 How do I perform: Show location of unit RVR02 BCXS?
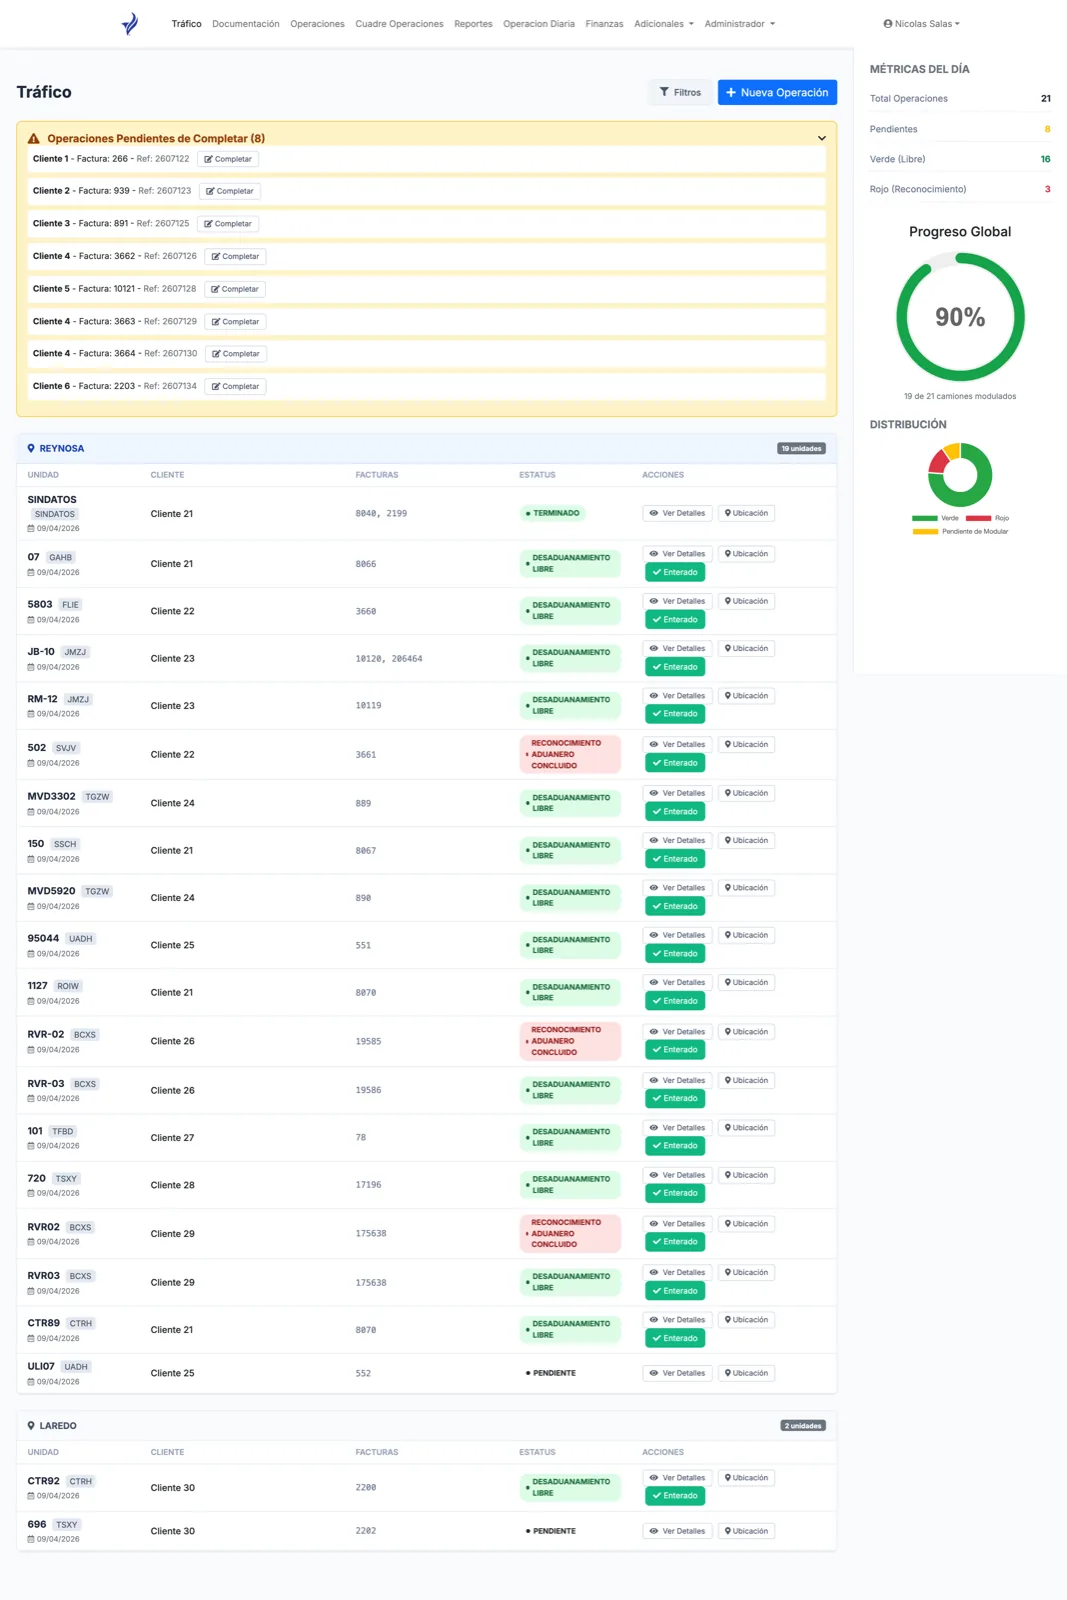(746, 1224)
